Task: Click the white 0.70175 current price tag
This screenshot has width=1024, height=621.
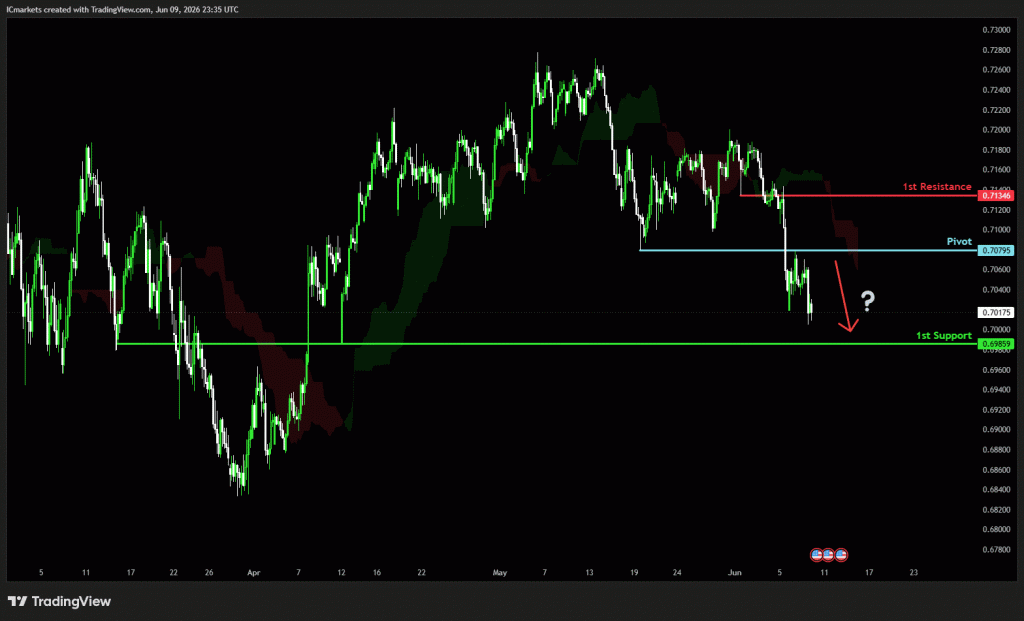Action: click(x=995, y=313)
